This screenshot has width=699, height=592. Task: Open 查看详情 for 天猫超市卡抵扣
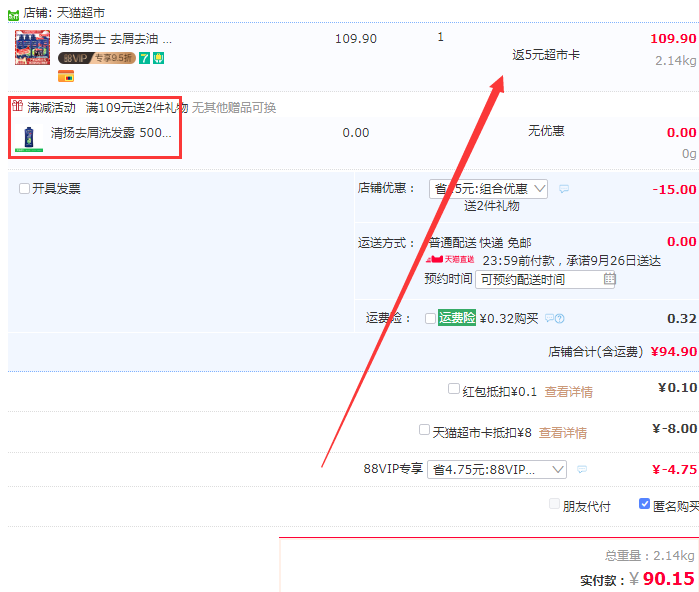pos(563,432)
